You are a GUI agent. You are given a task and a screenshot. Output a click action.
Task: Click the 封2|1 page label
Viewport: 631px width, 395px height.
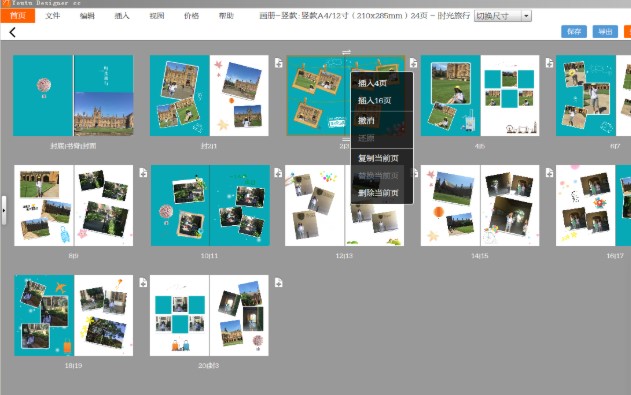point(209,146)
